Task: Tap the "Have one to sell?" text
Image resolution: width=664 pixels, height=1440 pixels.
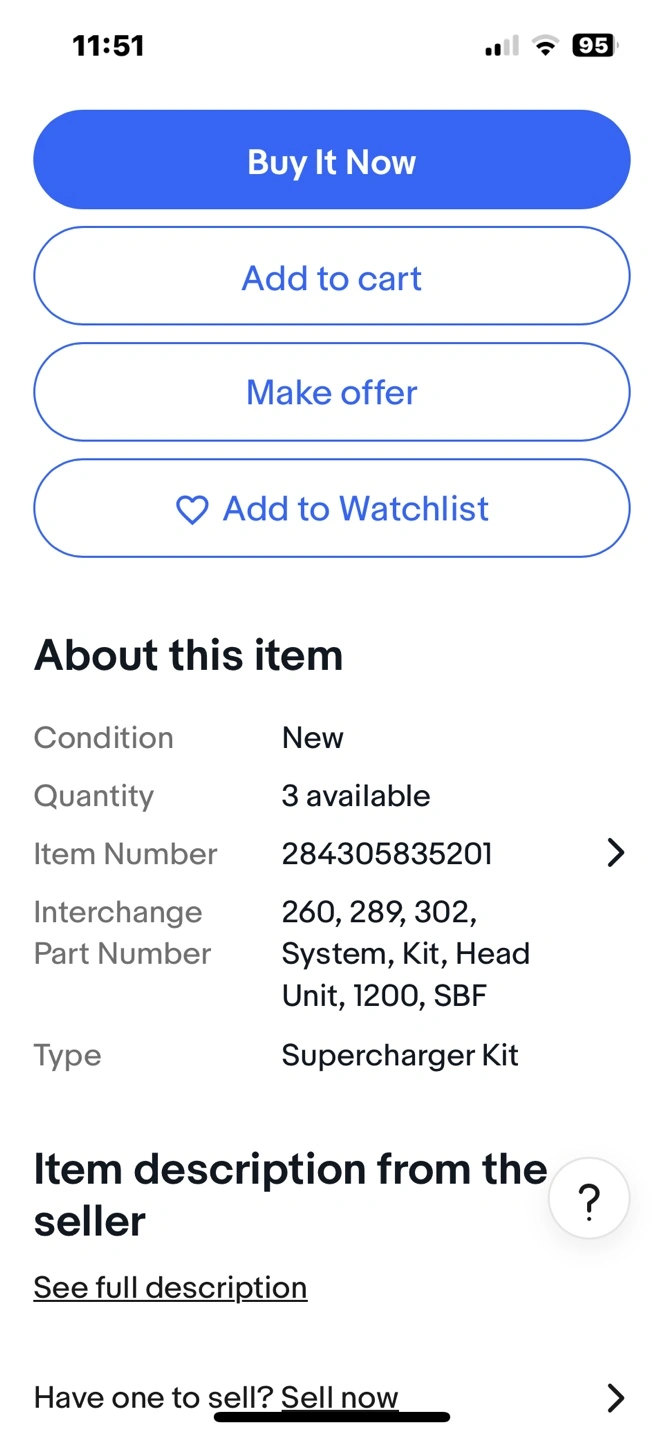Action: click(x=120, y=1397)
